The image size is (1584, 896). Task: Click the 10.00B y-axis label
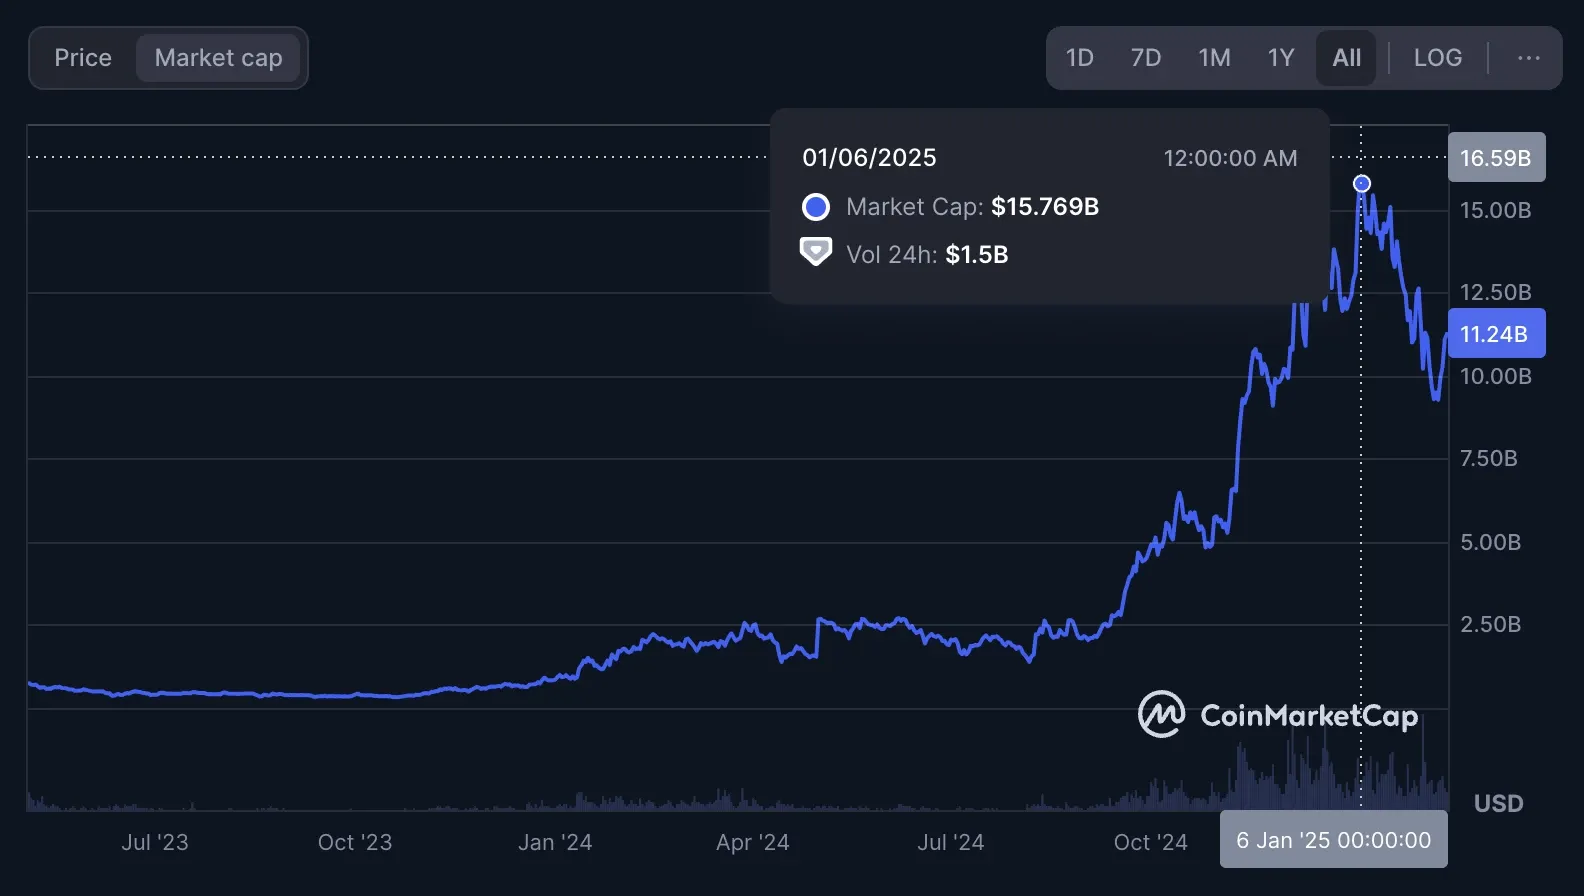click(1495, 376)
